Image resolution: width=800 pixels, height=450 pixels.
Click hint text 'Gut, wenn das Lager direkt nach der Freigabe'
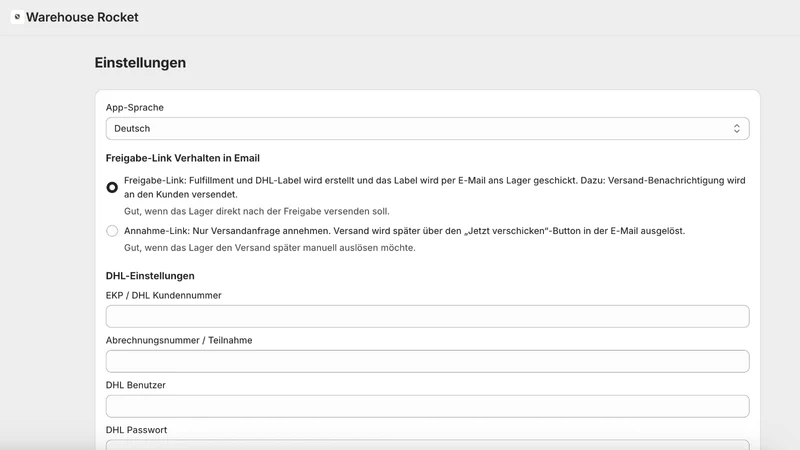(257, 211)
